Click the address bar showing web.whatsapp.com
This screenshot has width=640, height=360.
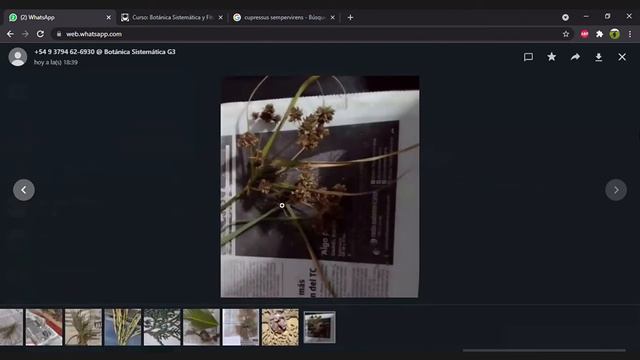pos(312,34)
